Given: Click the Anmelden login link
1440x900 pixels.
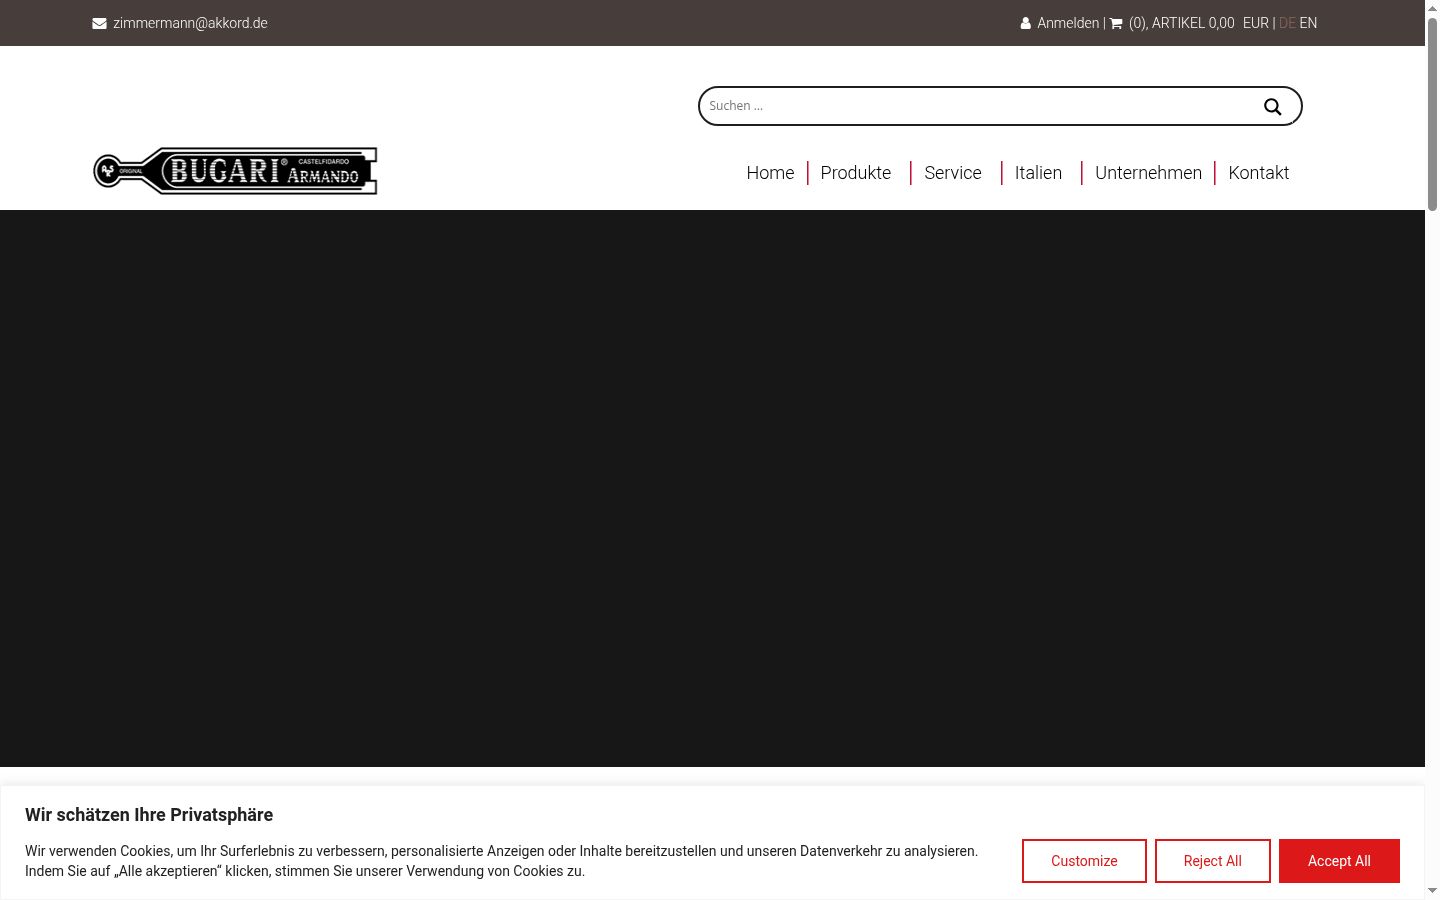Looking at the screenshot, I should [x=1068, y=23].
